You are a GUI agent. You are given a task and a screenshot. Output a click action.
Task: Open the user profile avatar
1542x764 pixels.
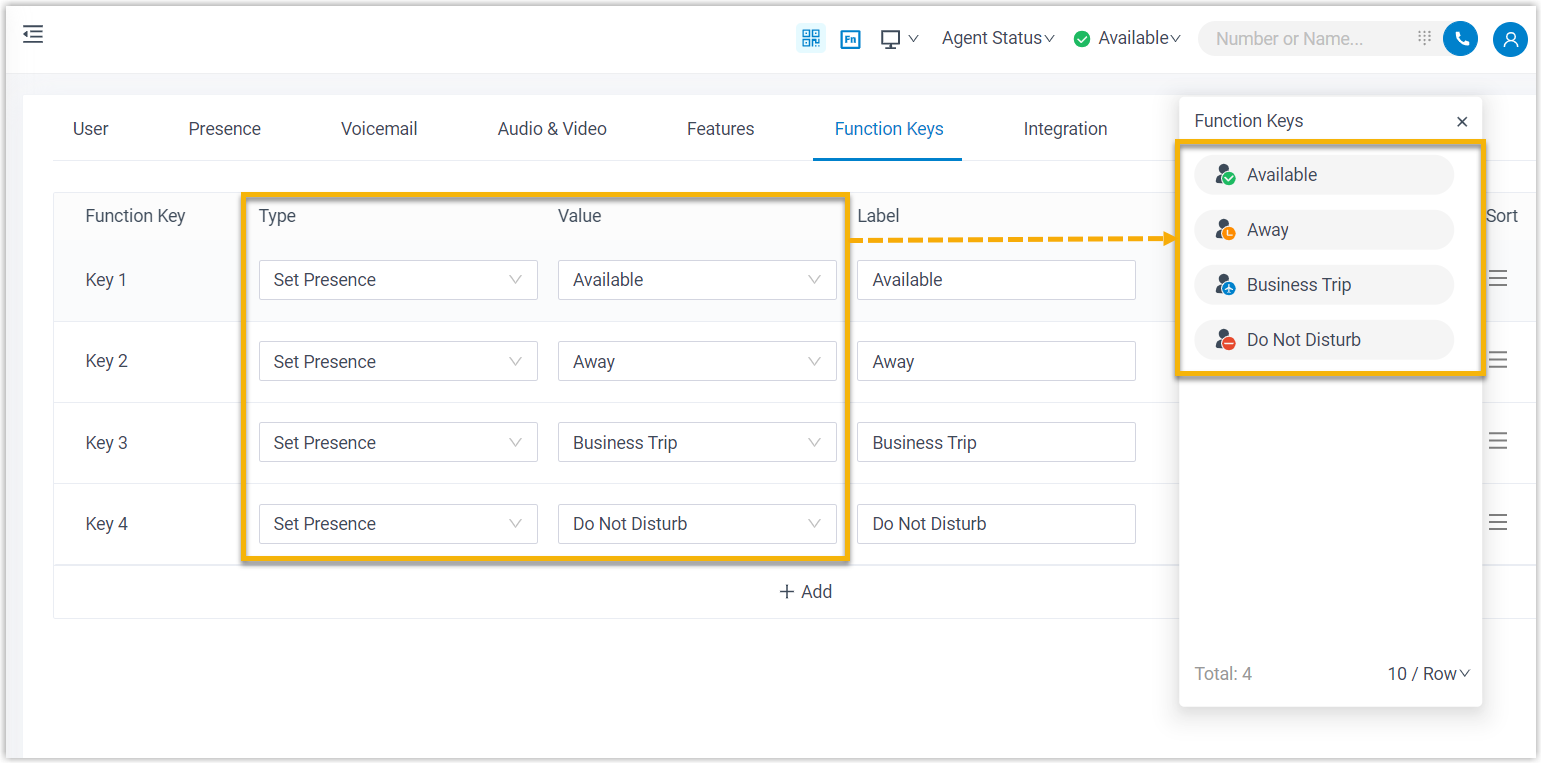(x=1510, y=39)
